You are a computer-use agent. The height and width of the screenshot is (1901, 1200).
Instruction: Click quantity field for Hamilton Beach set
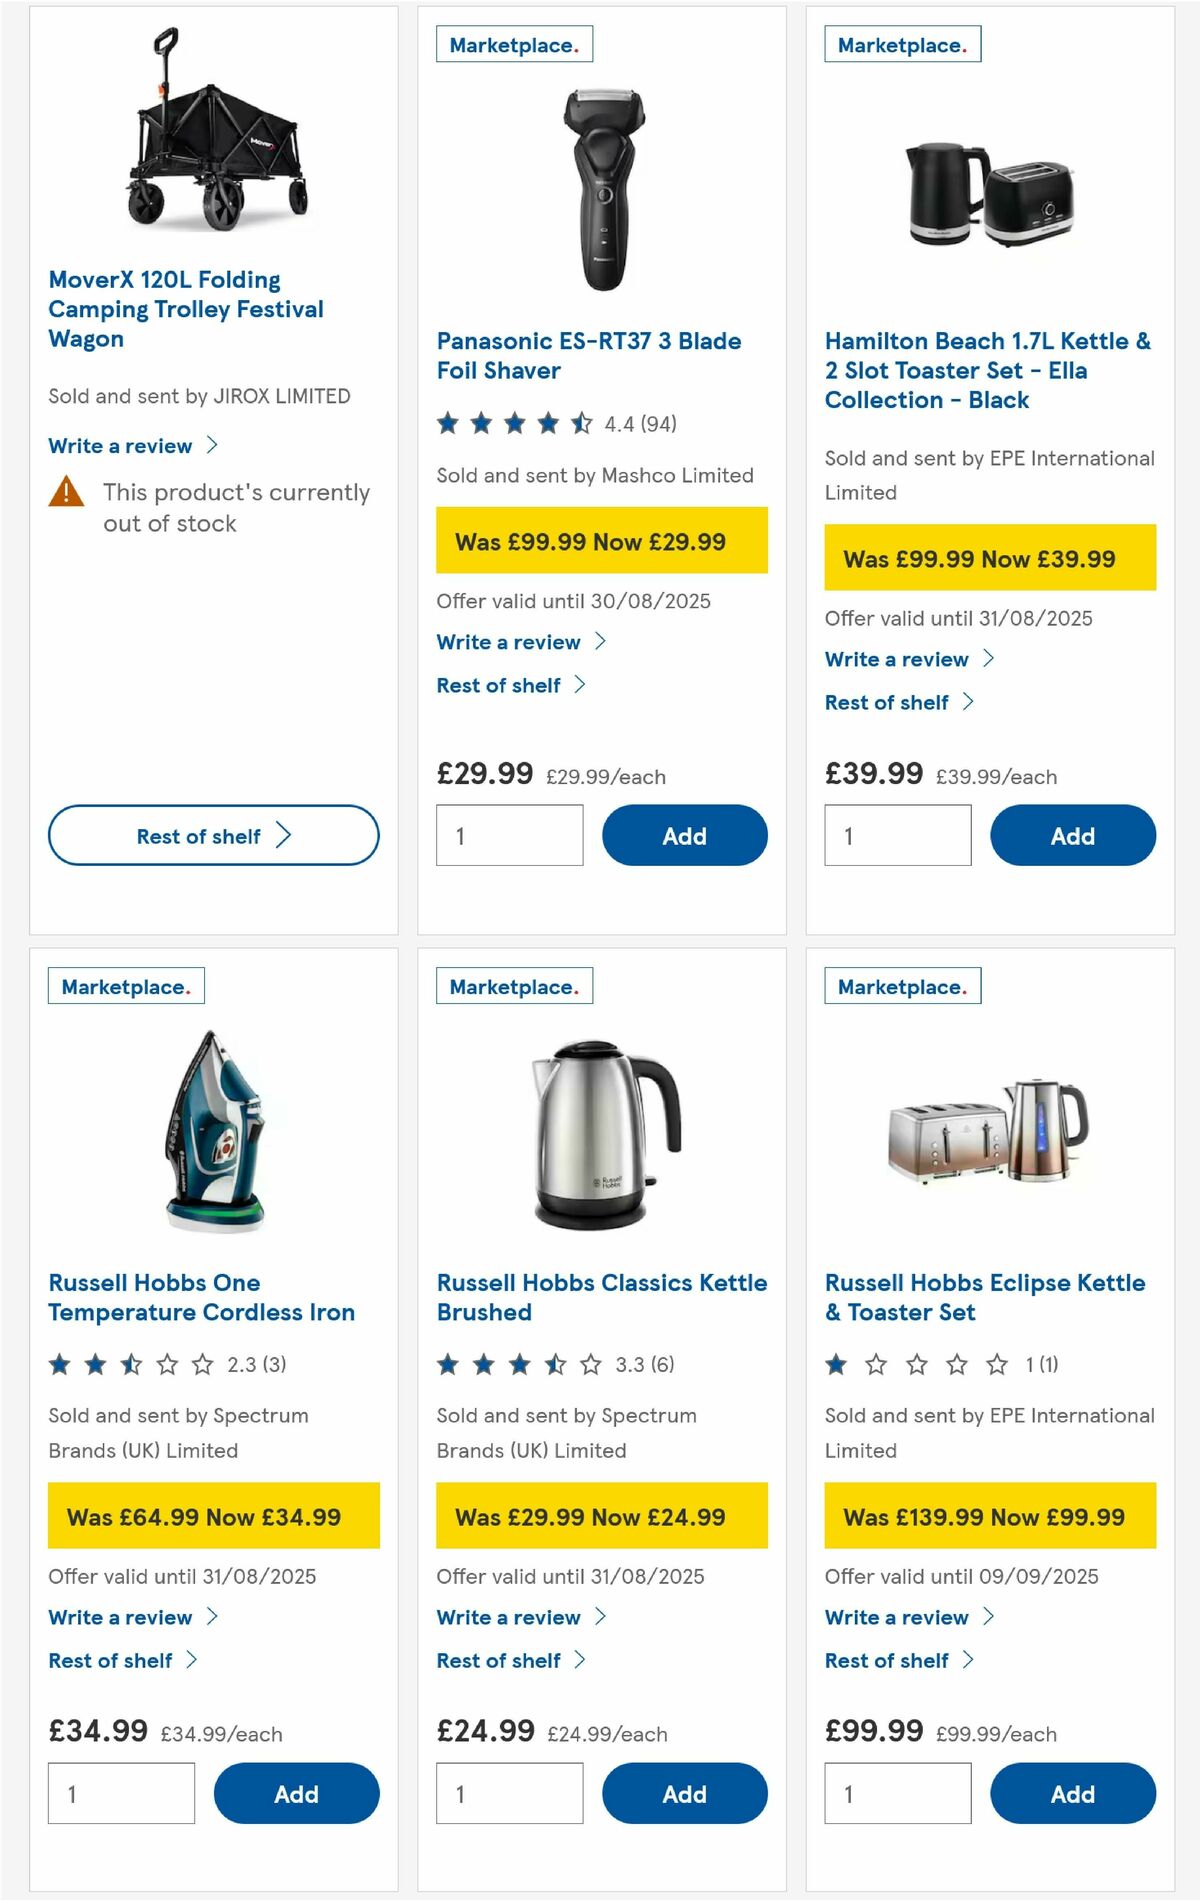click(x=897, y=834)
